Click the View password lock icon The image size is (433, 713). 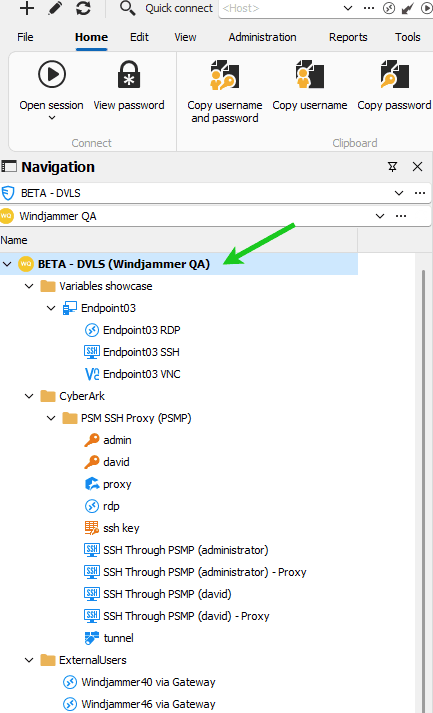coord(129,75)
